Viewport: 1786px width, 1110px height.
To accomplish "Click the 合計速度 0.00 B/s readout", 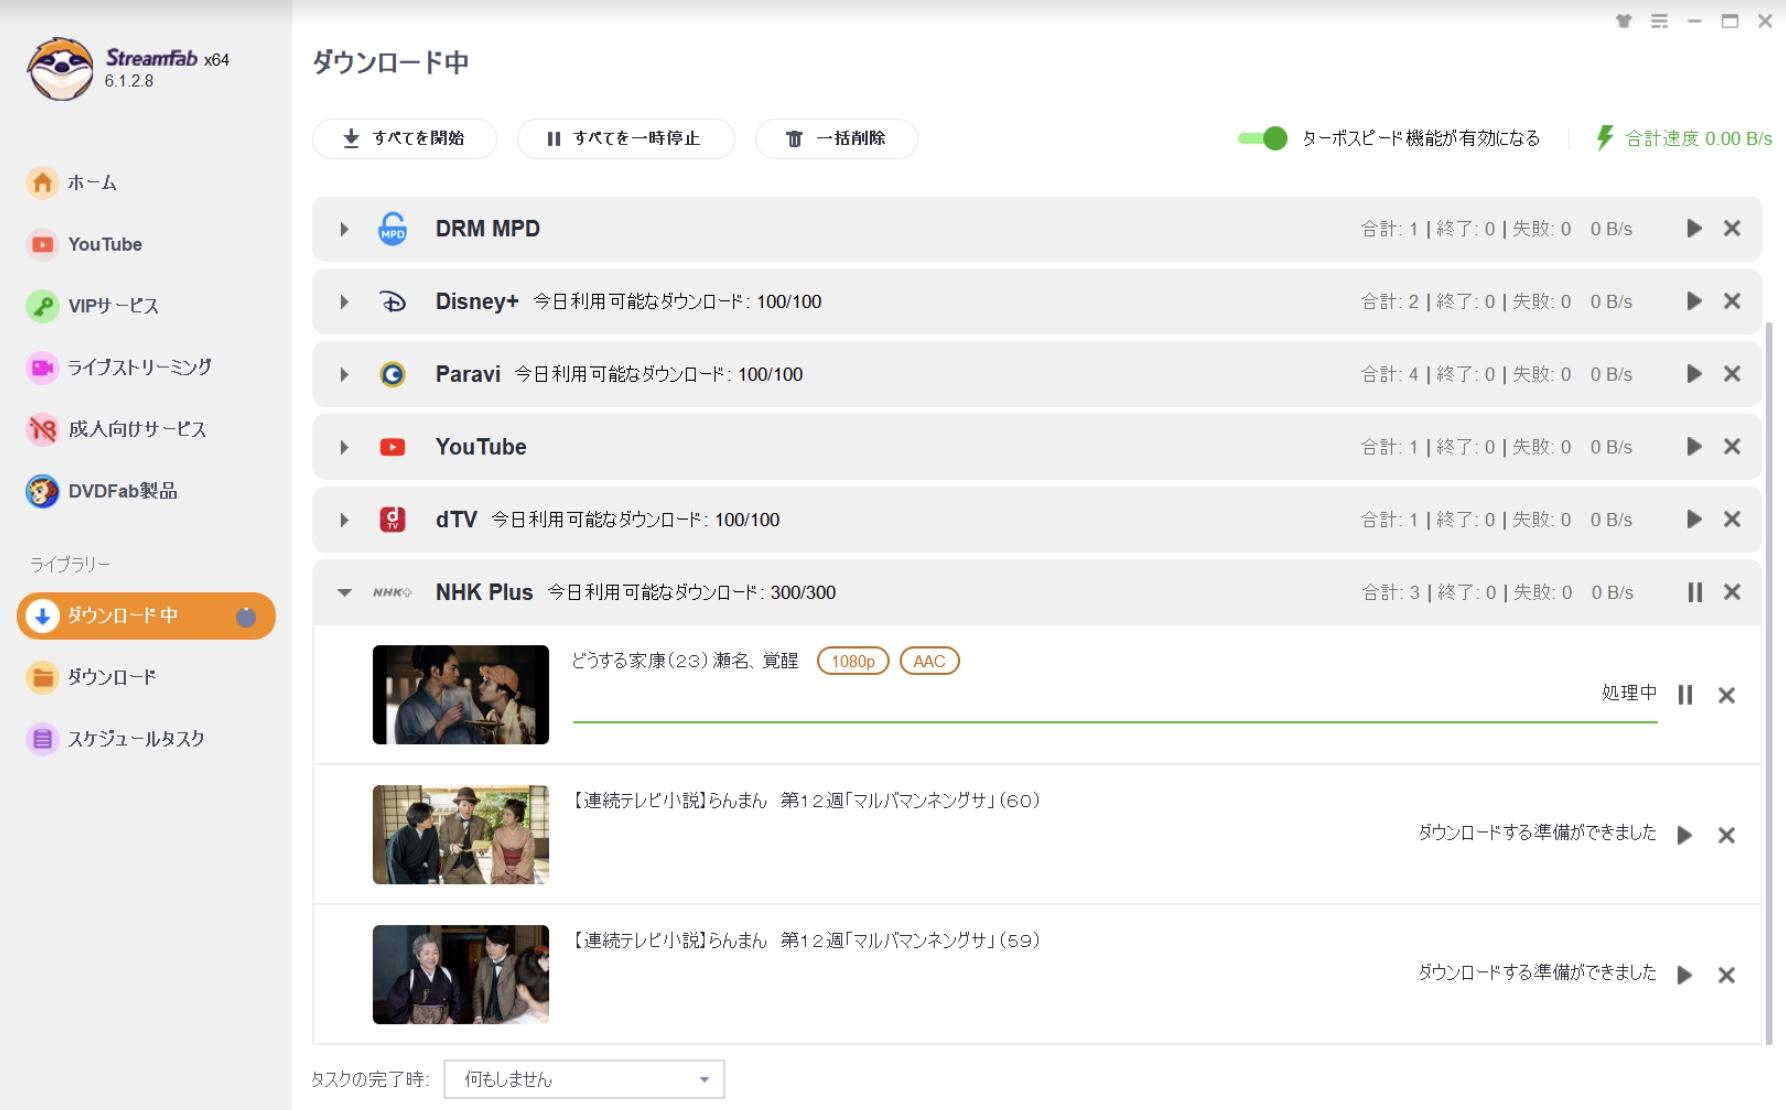I will (1698, 139).
